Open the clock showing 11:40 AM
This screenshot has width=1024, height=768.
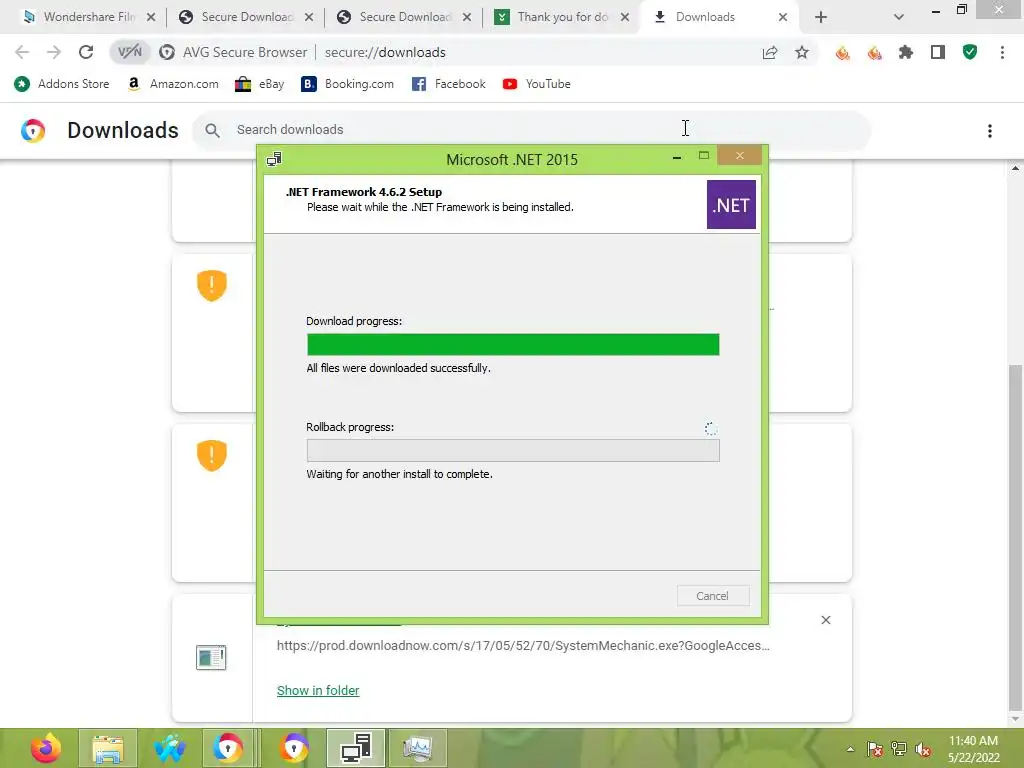point(973,748)
